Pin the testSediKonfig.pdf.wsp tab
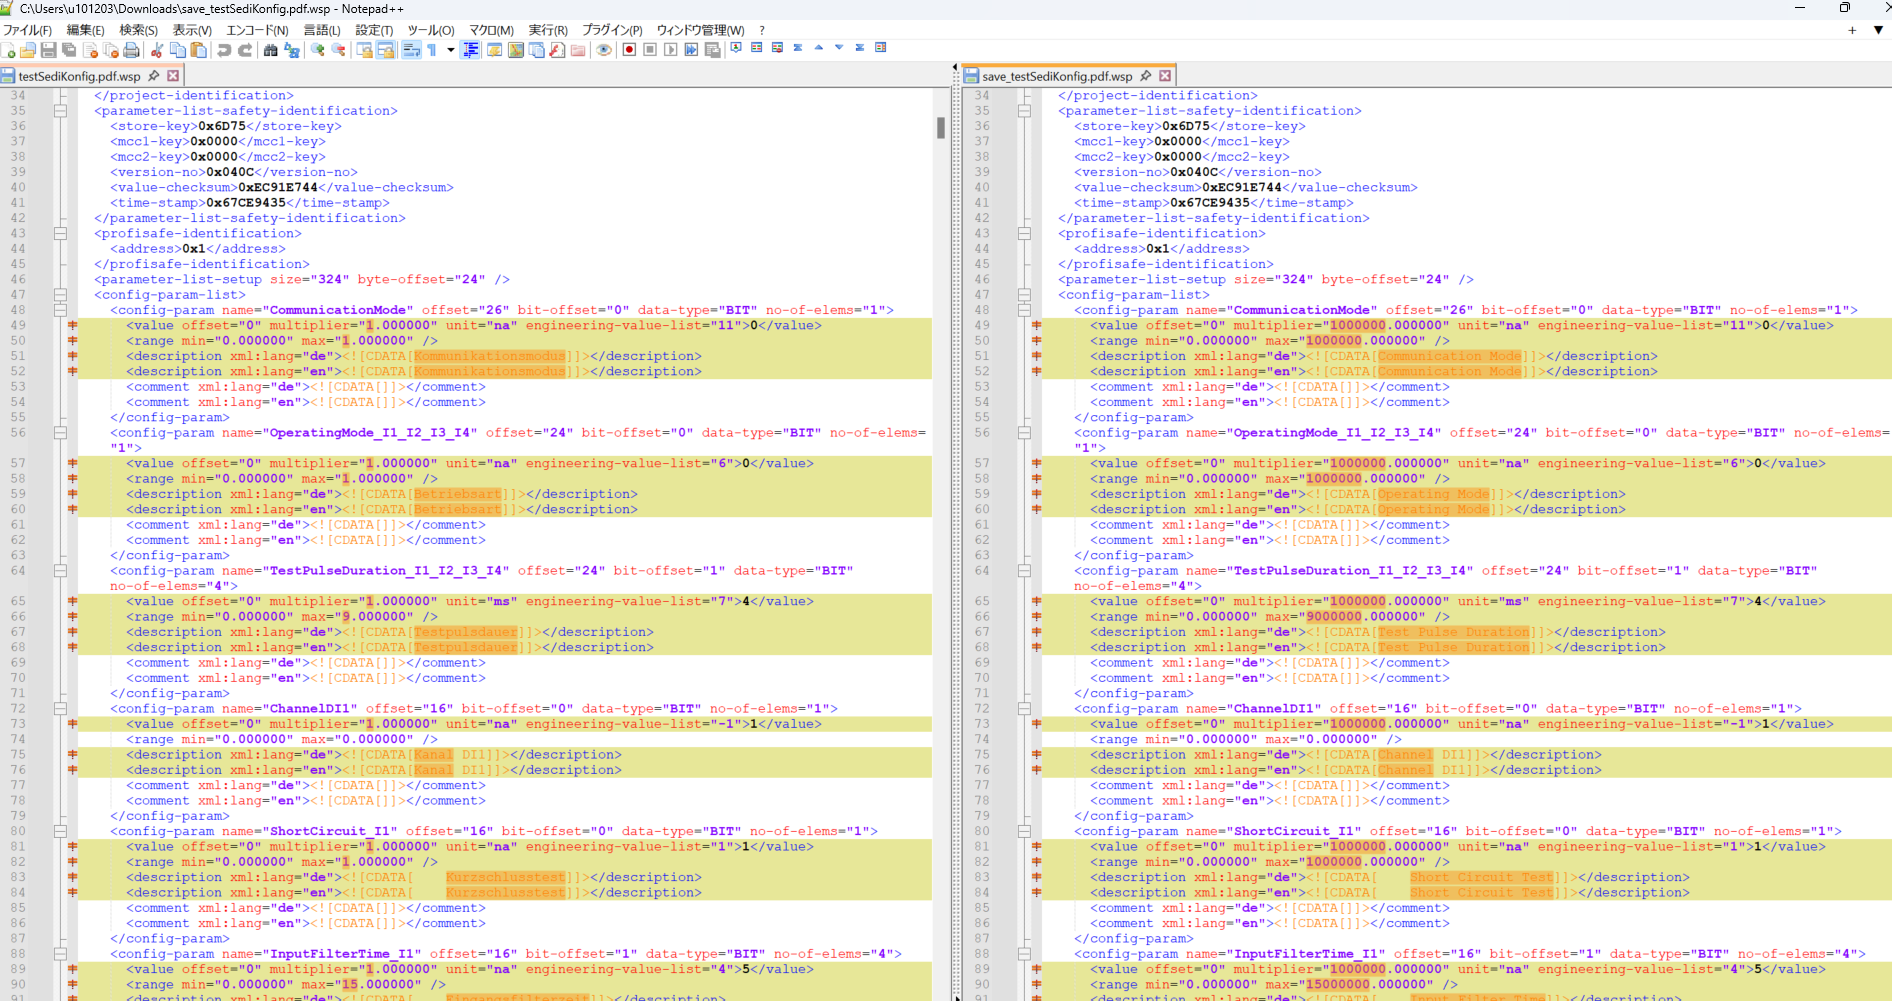1892x1001 pixels. (154, 76)
